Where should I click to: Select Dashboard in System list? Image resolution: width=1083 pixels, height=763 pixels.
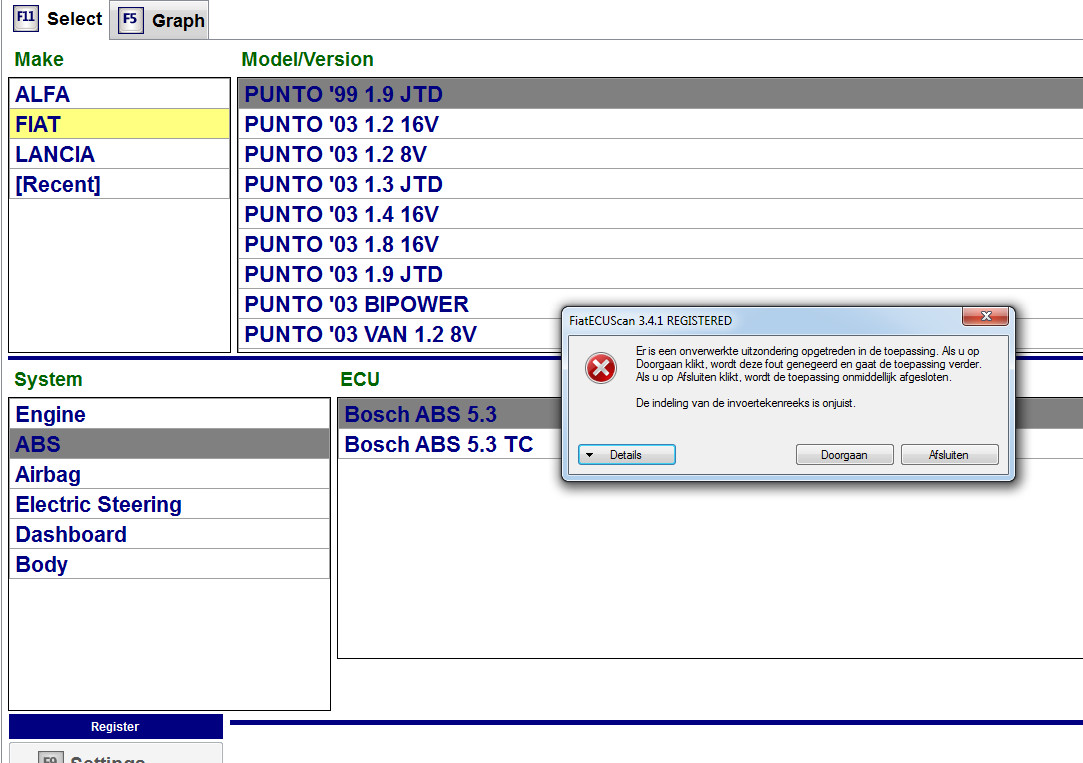(x=169, y=534)
